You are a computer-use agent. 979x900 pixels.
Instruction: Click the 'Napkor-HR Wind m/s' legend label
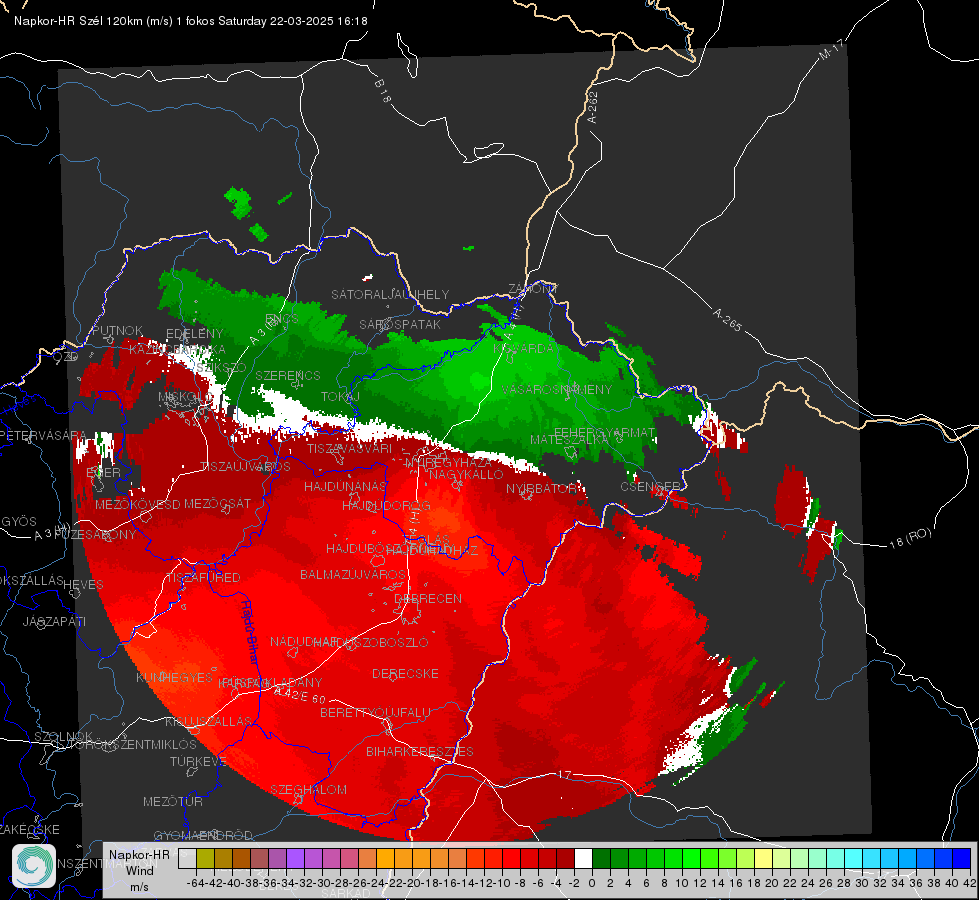(x=139, y=870)
